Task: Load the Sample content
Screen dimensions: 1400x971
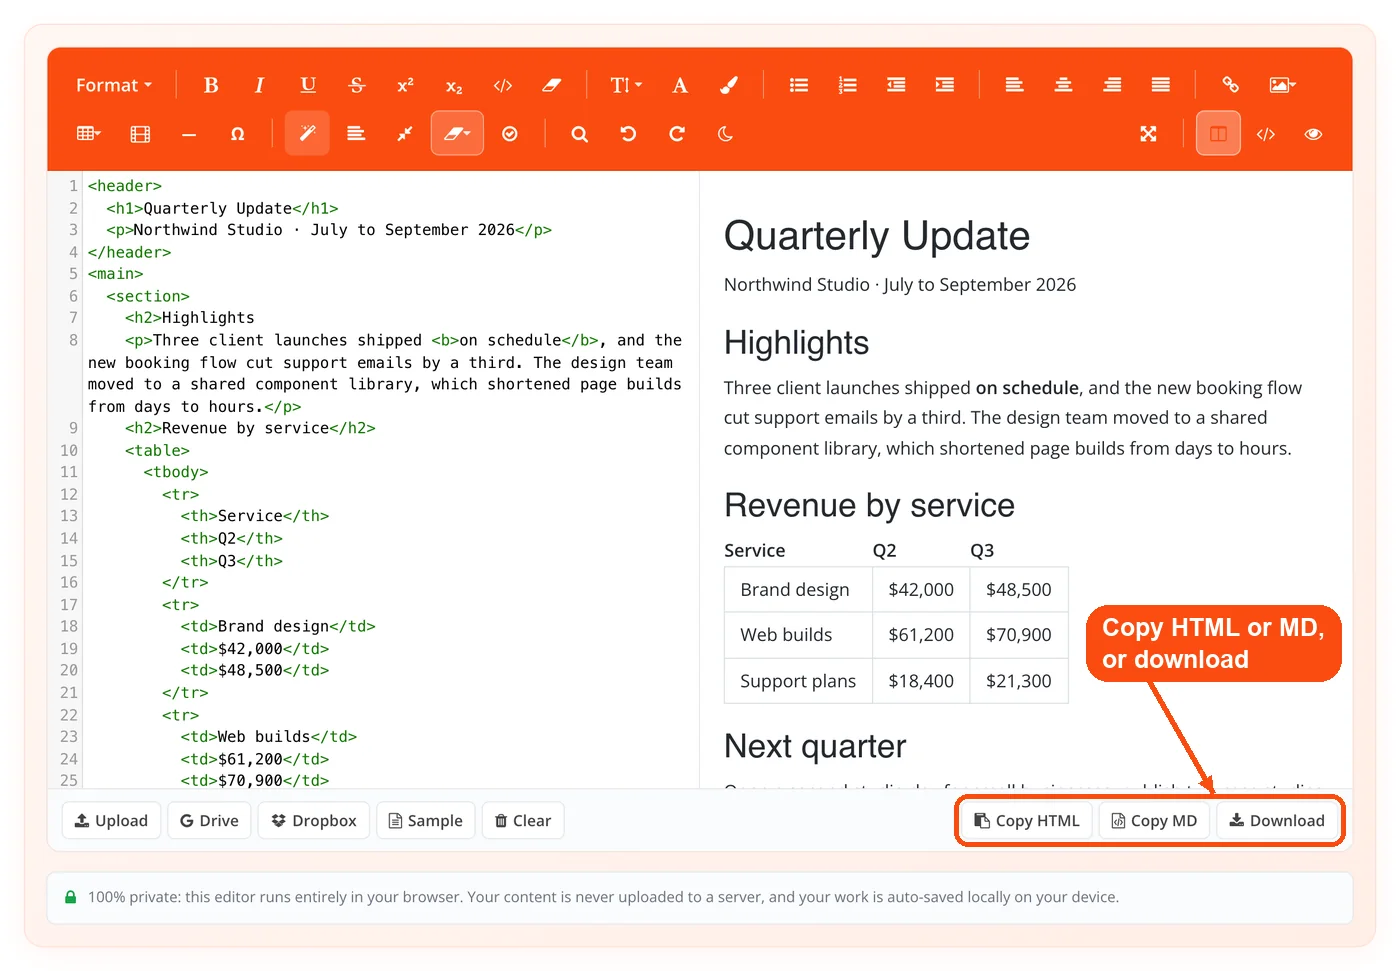Action: (426, 821)
